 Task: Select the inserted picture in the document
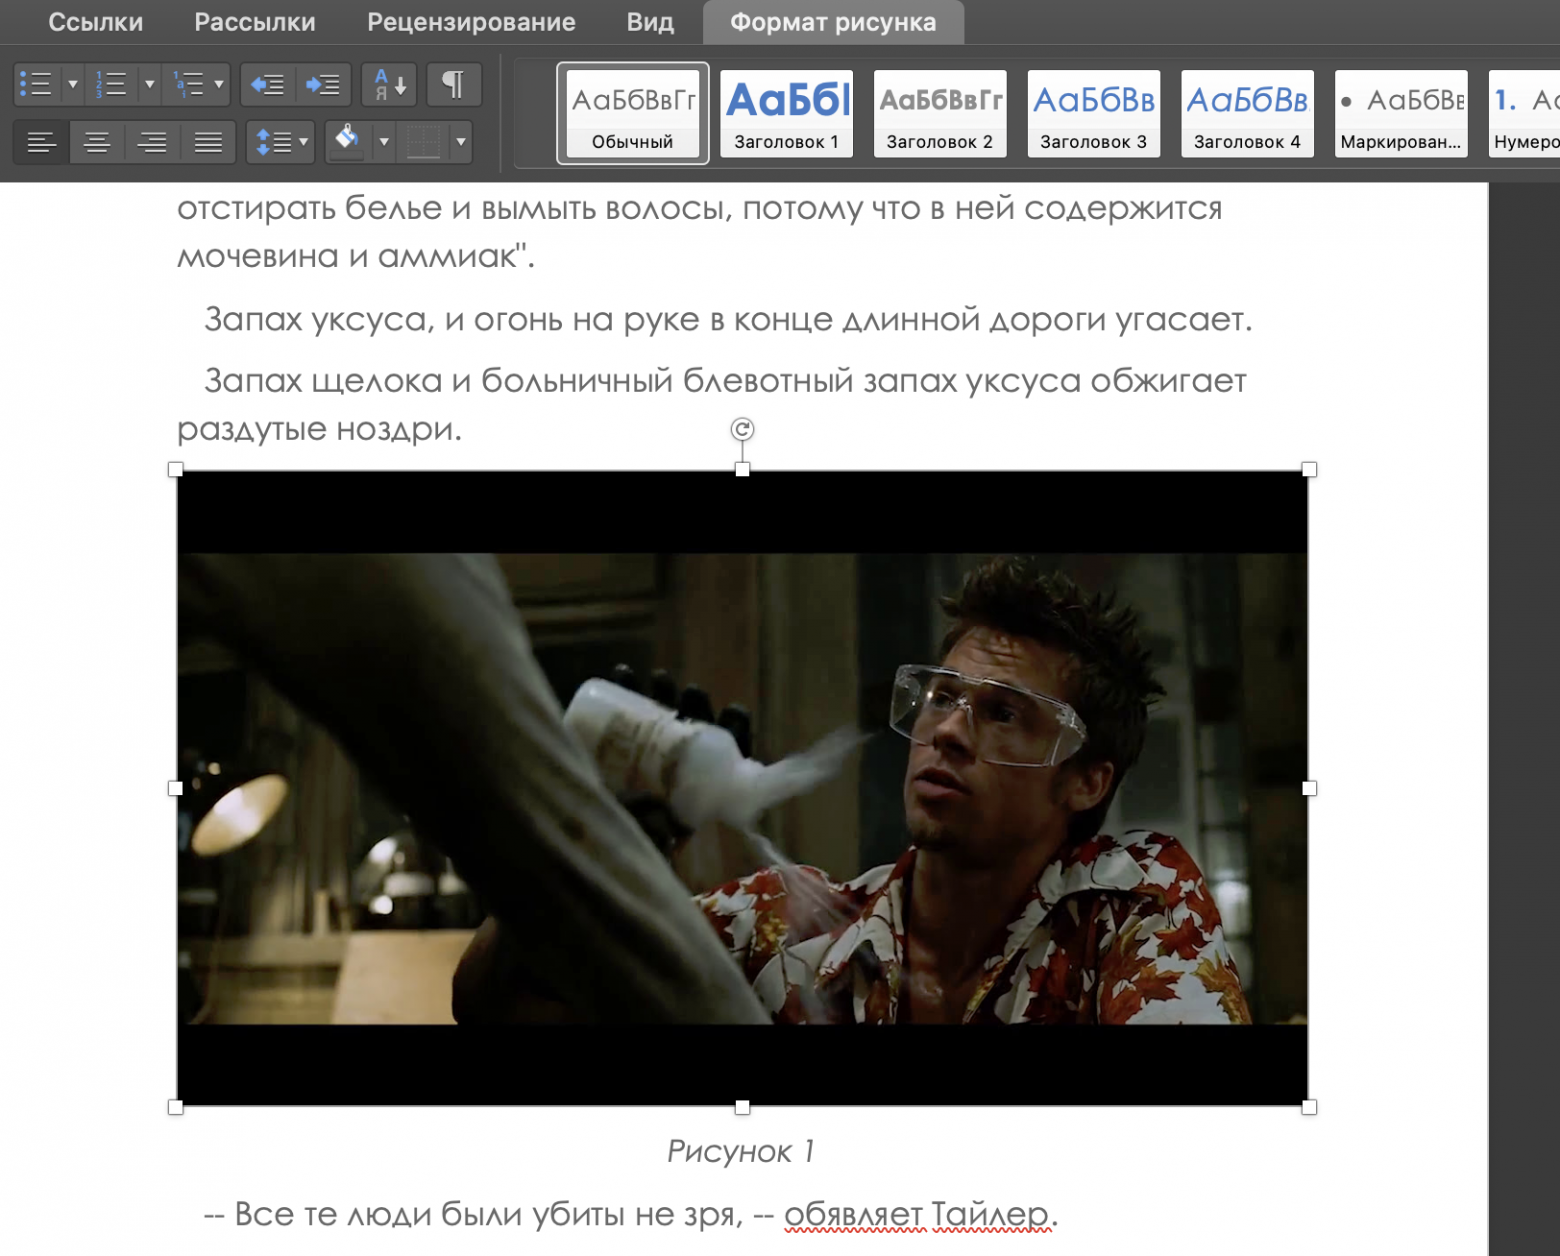[742, 788]
